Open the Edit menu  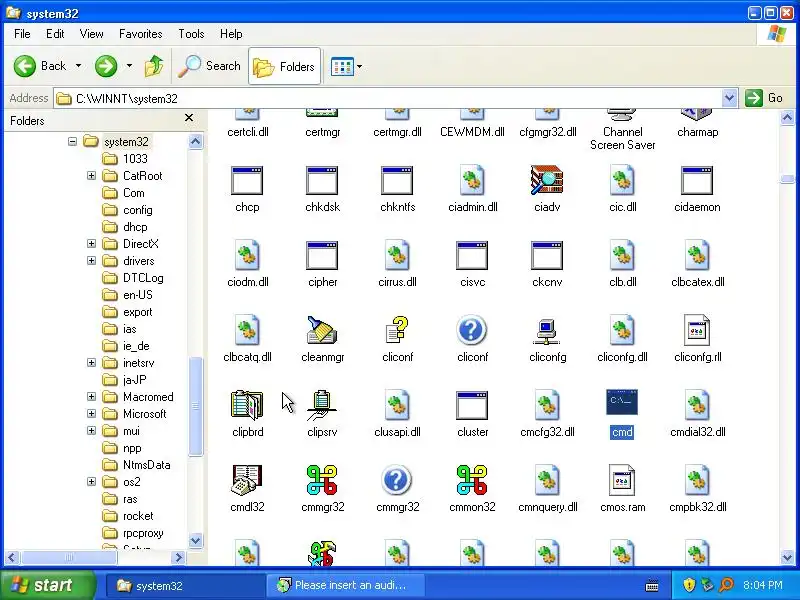click(55, 34)
